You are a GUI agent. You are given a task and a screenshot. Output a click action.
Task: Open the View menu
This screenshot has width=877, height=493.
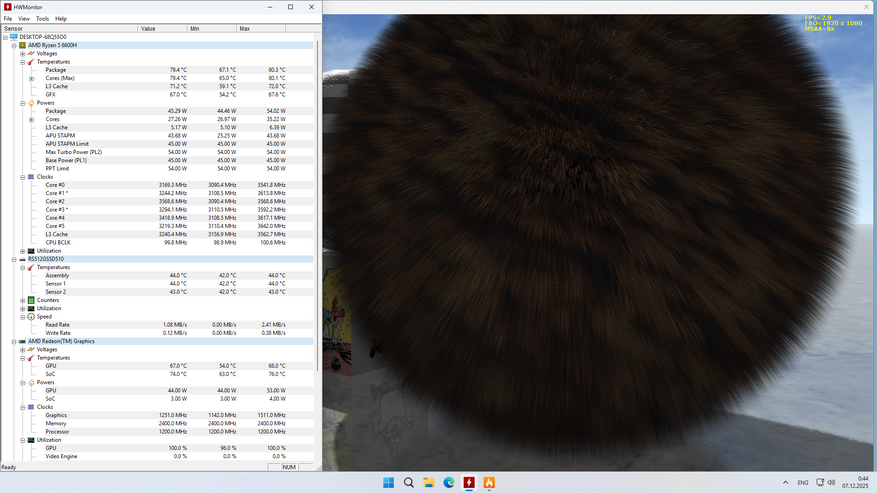coord(24,18)
